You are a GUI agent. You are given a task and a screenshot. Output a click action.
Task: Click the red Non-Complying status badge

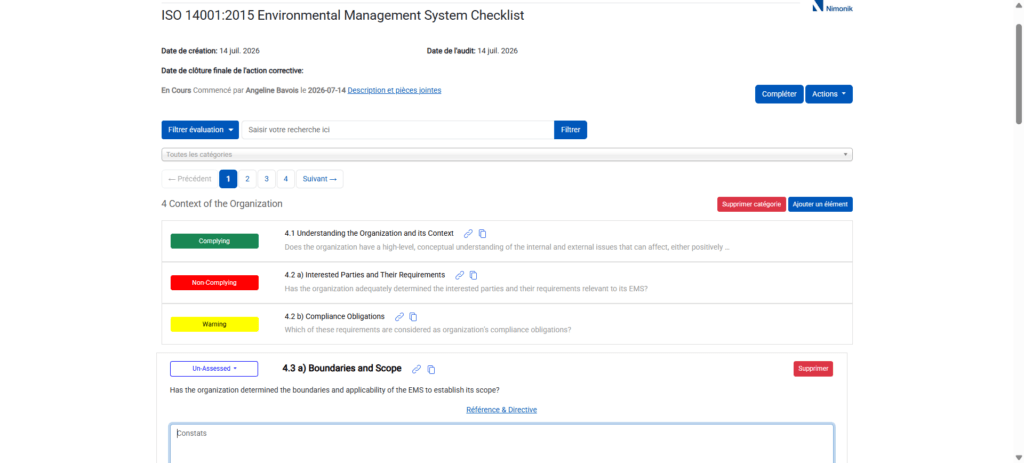pyautogui.click(x=214, y=283)
